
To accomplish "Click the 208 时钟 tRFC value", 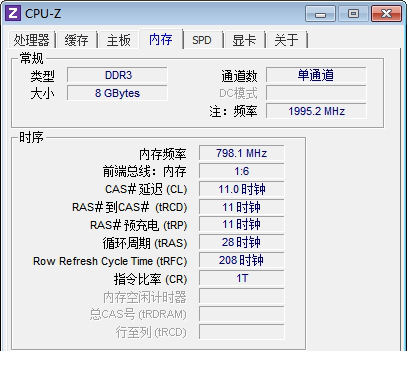I will click(x=242, y=260).
